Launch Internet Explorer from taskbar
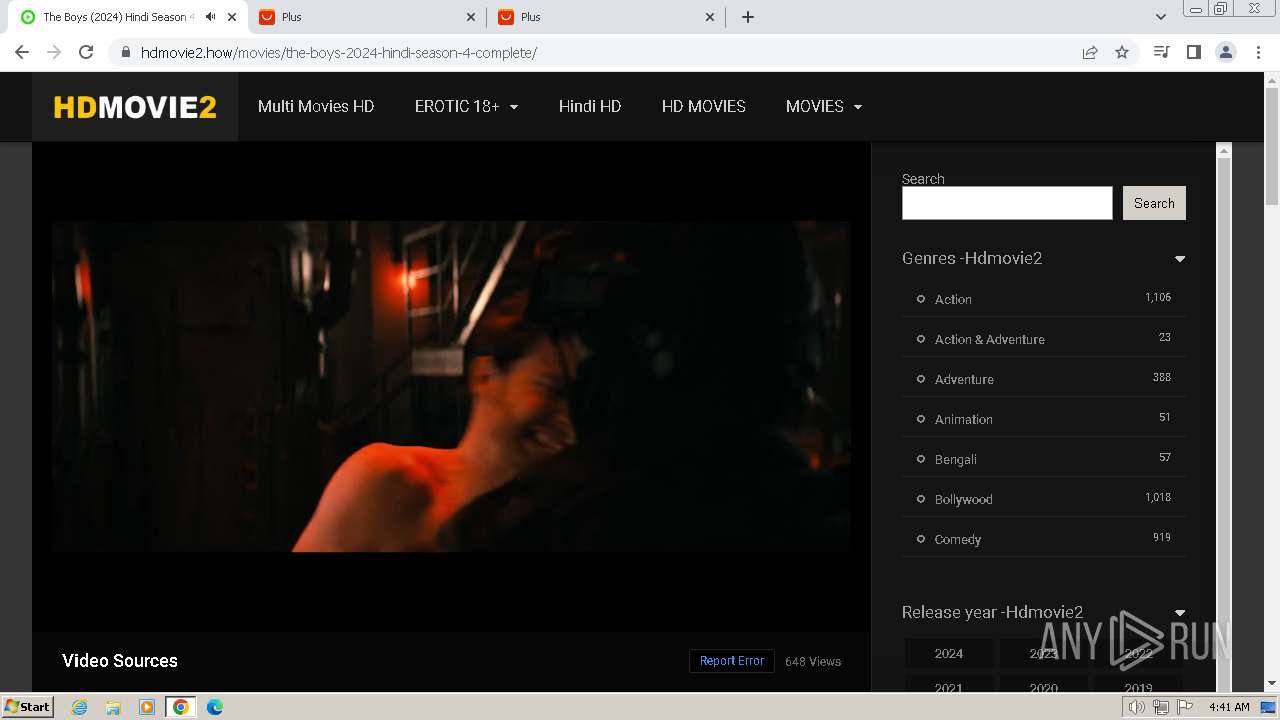Screen dimensions: 1280x720 [x=80, y=707]
